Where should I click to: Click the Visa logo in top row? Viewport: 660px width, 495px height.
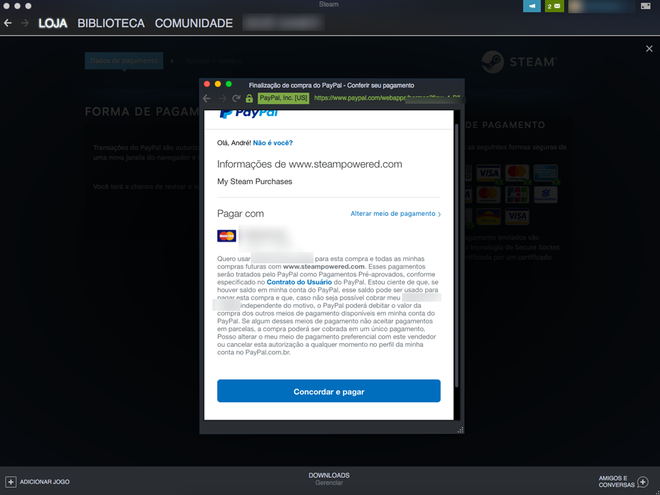(488, 173)
